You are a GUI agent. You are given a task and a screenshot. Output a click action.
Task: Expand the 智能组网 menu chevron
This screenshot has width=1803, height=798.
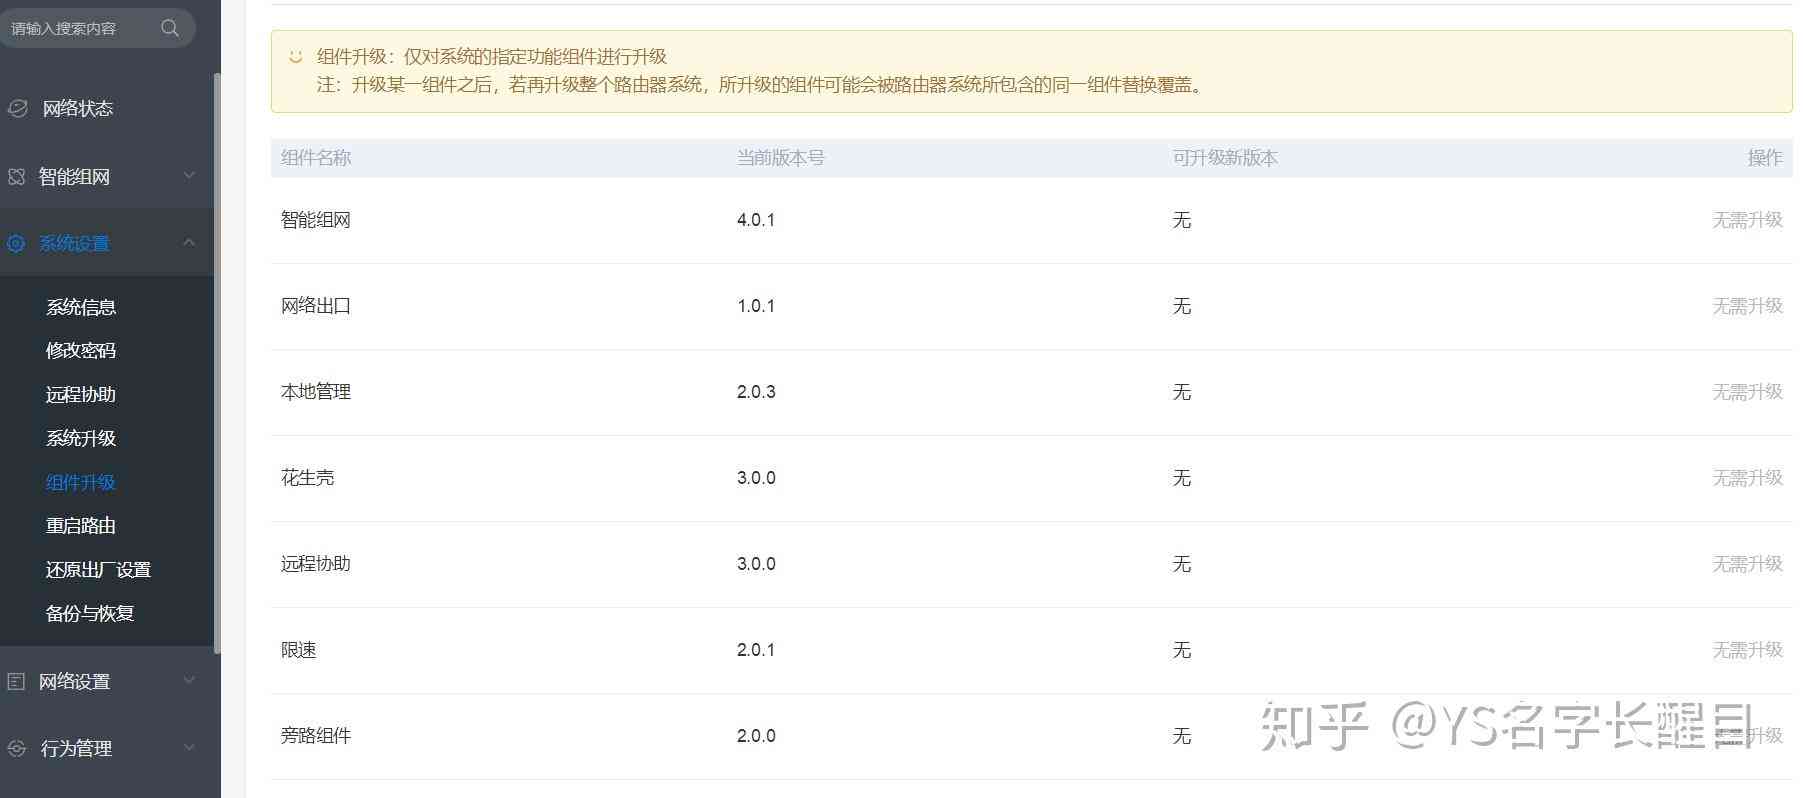(x=189, y=176)
